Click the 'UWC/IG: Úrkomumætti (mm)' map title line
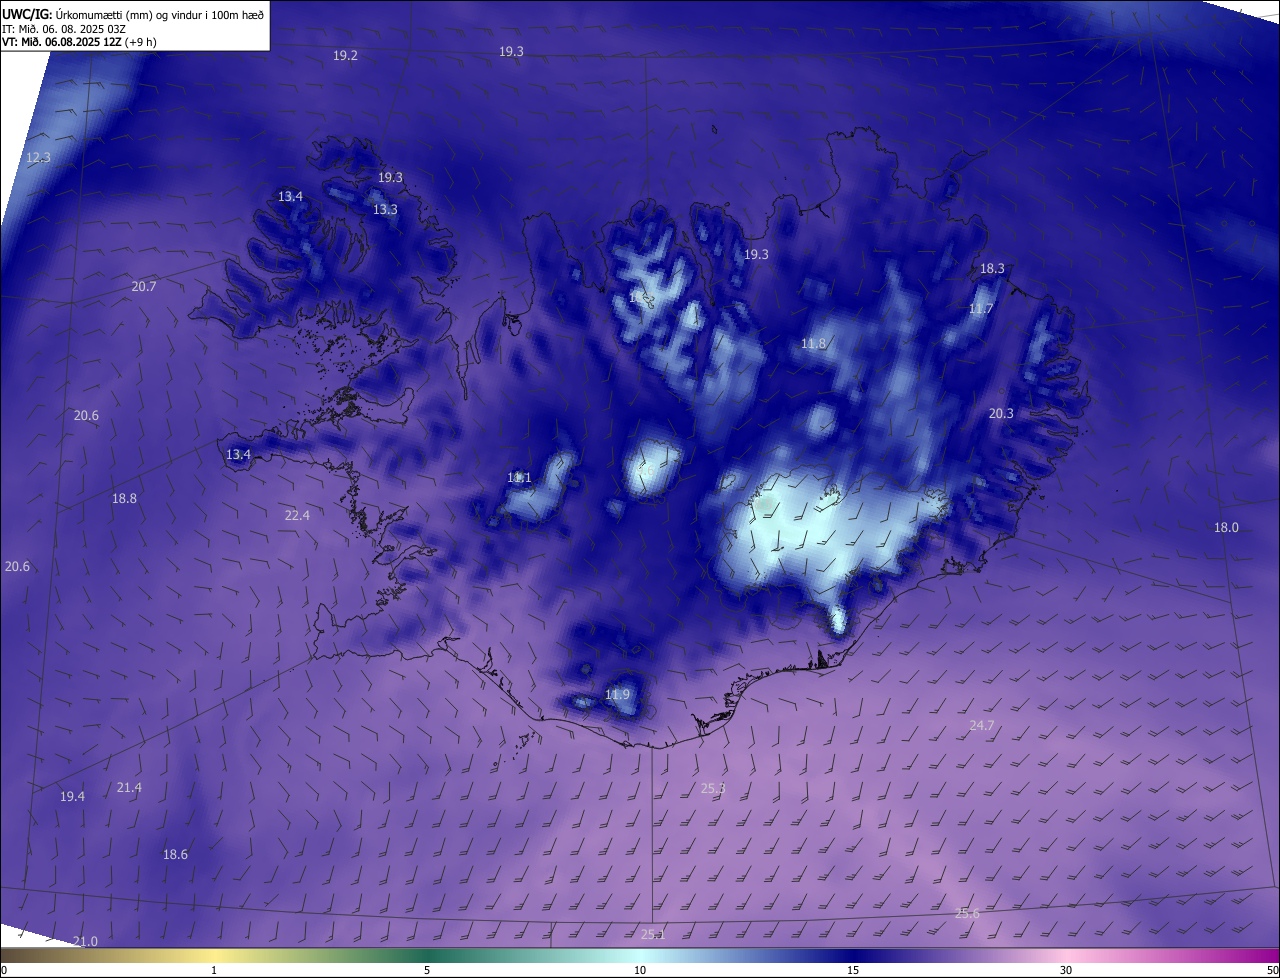The image size is (1280, 978). click(133, 15)
